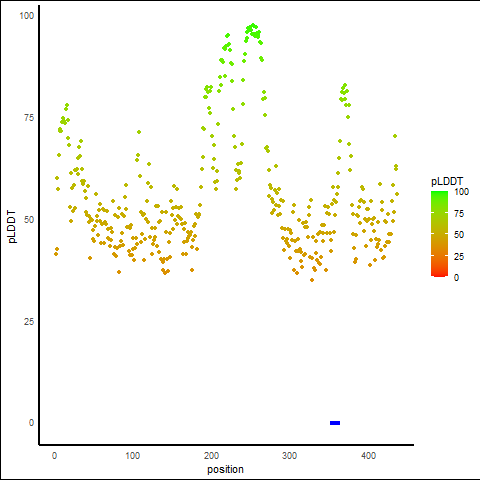Click the vertical 'pLDDT' y-axis label

(x=12, y=226)
